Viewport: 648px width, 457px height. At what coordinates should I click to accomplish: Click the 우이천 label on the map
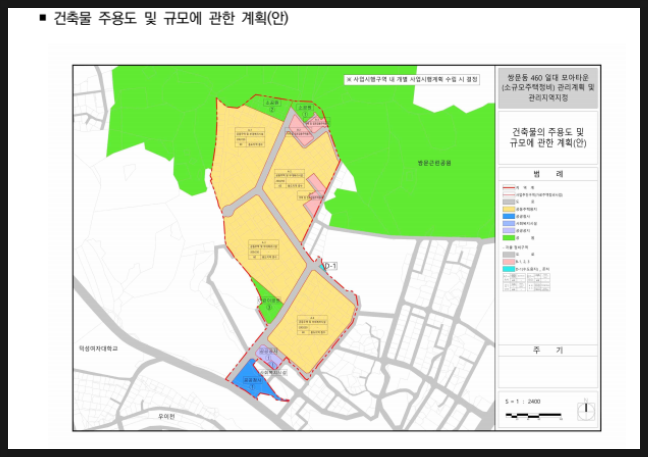(x=167, y=417)
